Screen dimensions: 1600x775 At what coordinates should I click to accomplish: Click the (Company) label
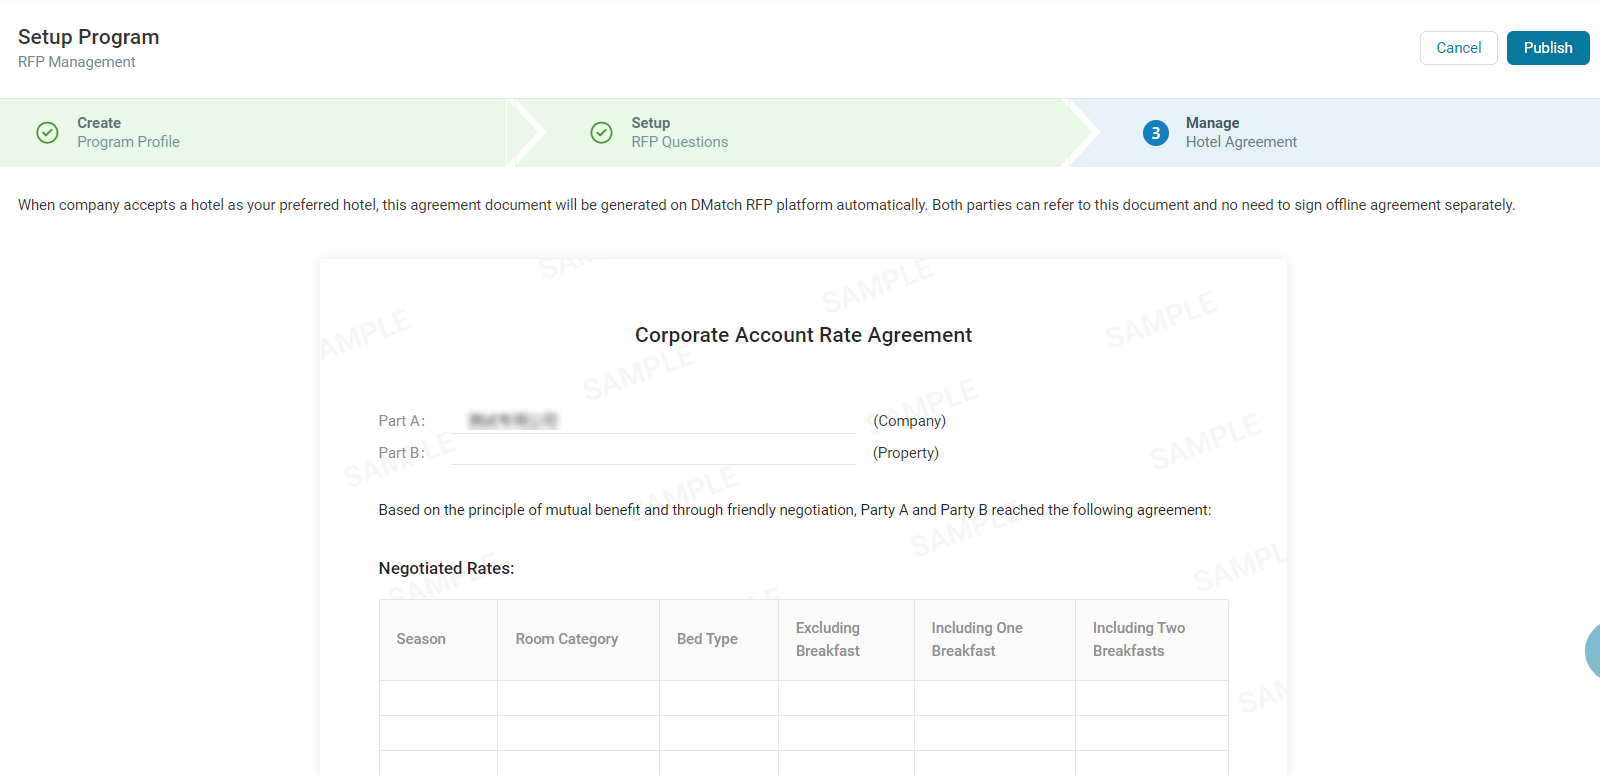[x=909, y=421]
